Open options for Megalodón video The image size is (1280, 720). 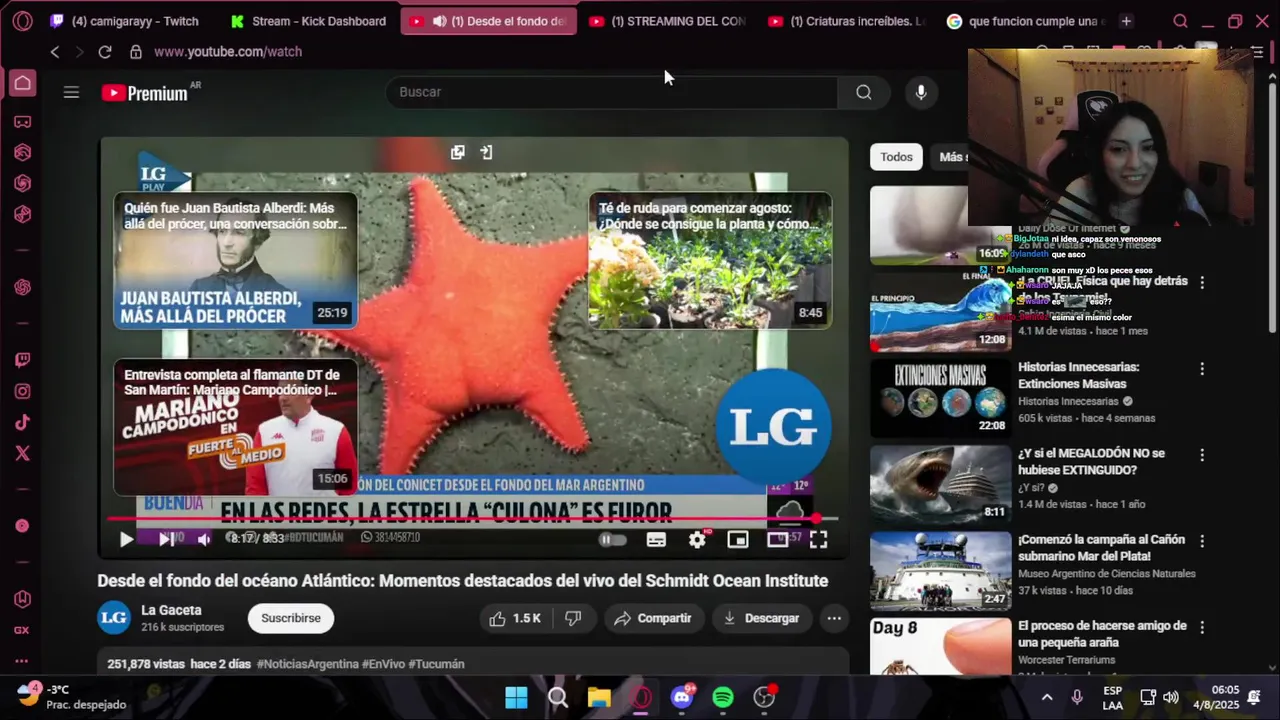tap(1202, 455)
